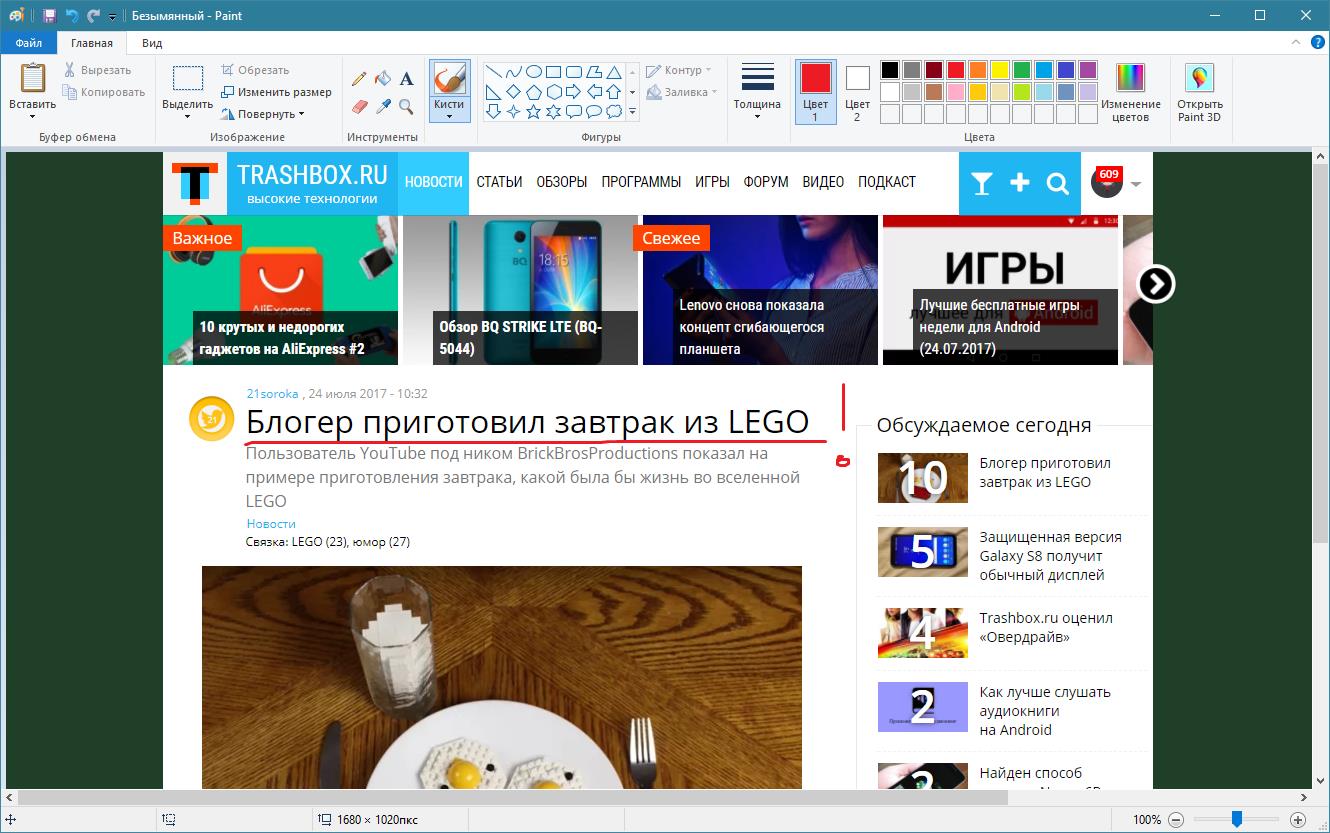The height and width of the screenshot is (833, 1330).
Task: Click the zoom out minus button
Action: pos(1176,820)
